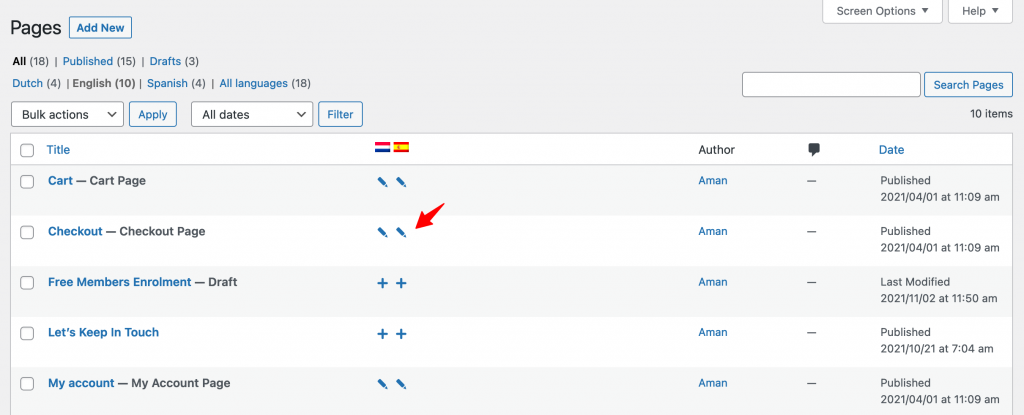1024x415 pixels.
Task: Click the Spanish flag column header
Action: coord(401,148)
